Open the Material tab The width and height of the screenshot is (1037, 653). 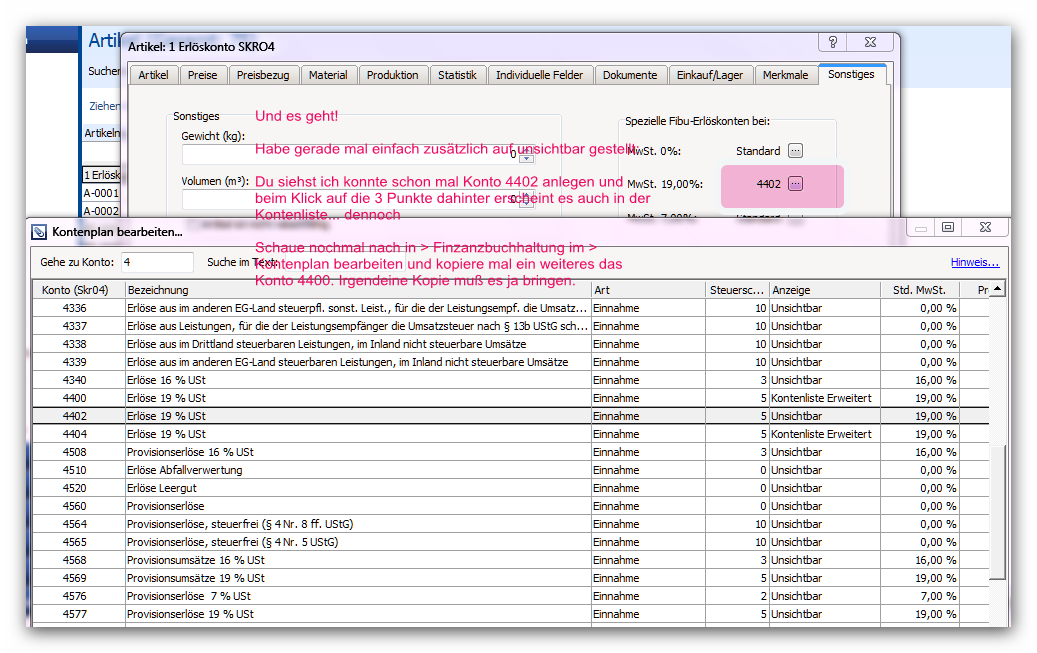click(x=328, y=75)
